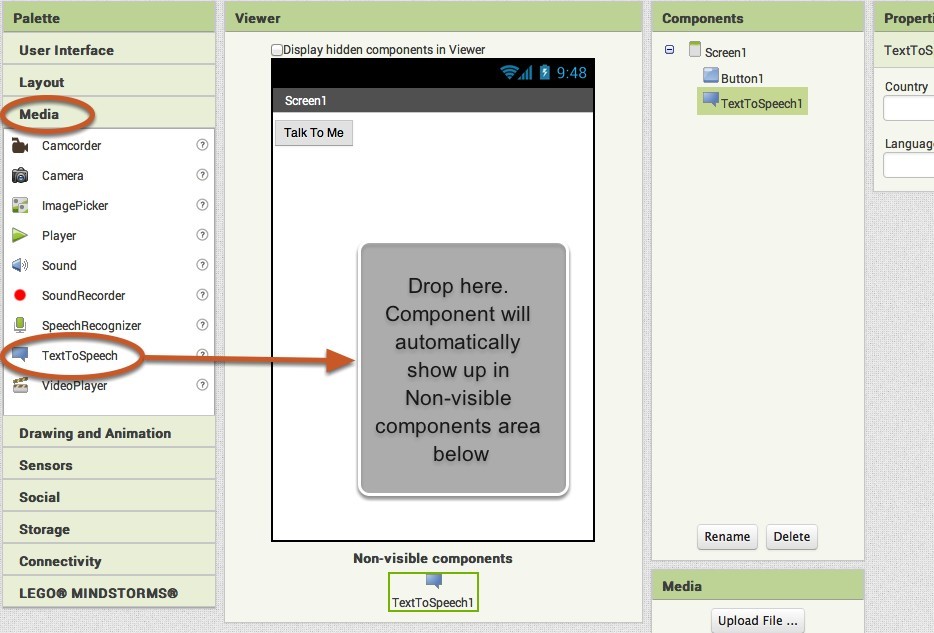Click the Camcorder component icon

(x=20, y=145)
